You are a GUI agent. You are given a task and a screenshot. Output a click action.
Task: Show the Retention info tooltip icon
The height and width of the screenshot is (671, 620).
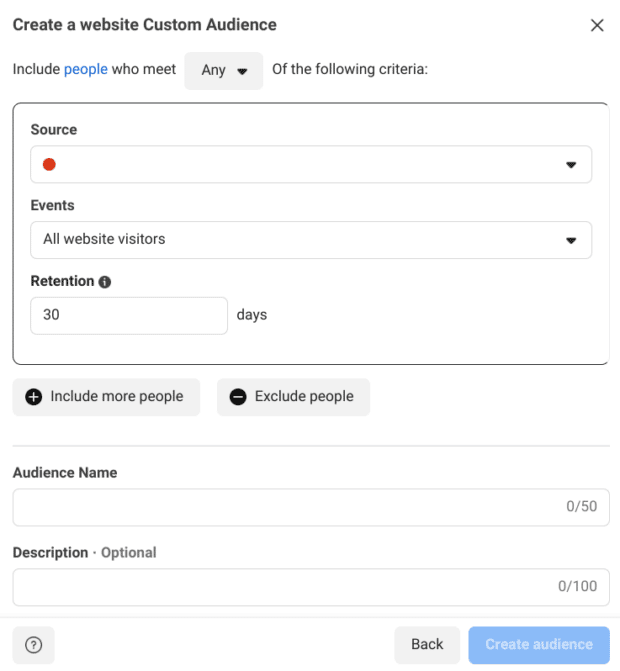tap(105, 282)
